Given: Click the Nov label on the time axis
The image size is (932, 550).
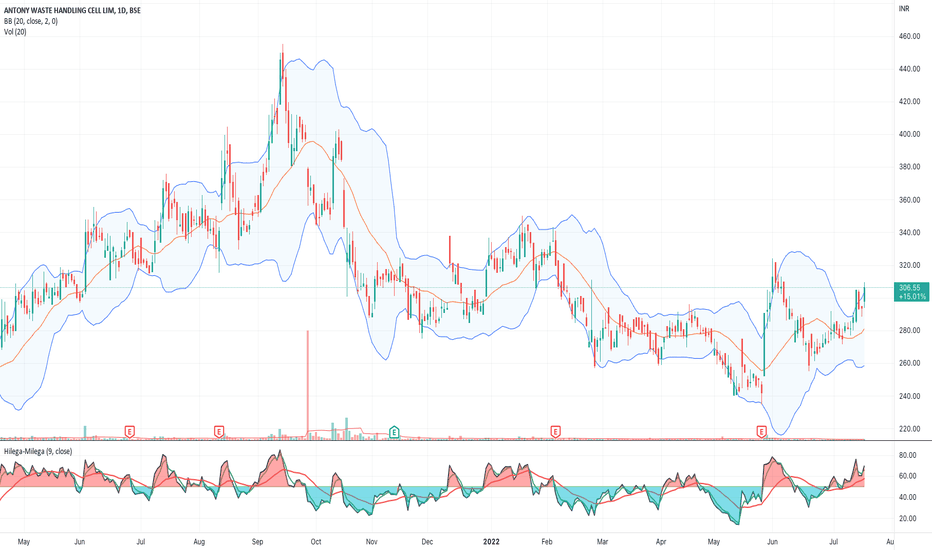Looking at the screenshot, I should pyautogui.click(x=371, y=542).
